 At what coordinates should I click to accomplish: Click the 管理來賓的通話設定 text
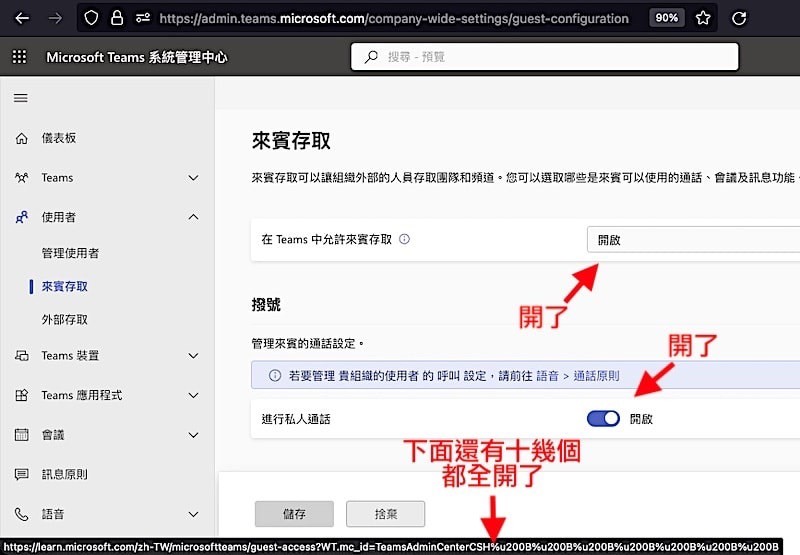click(x=307, y=344)
